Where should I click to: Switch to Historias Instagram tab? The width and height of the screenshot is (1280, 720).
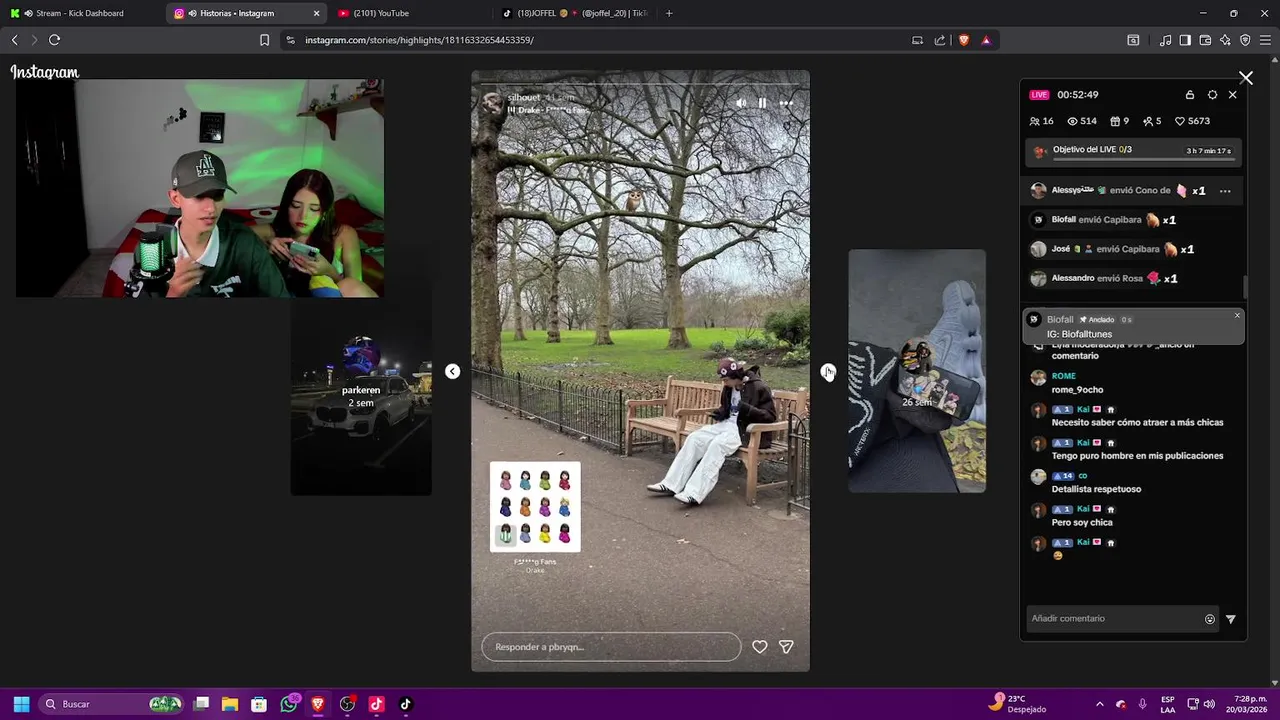[245, 13]
